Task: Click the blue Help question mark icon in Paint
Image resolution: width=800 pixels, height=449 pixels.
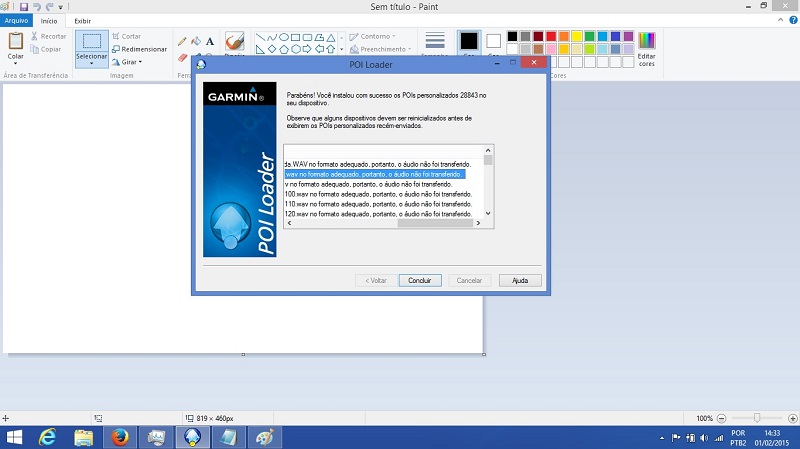Action: (x=793, y=20)
